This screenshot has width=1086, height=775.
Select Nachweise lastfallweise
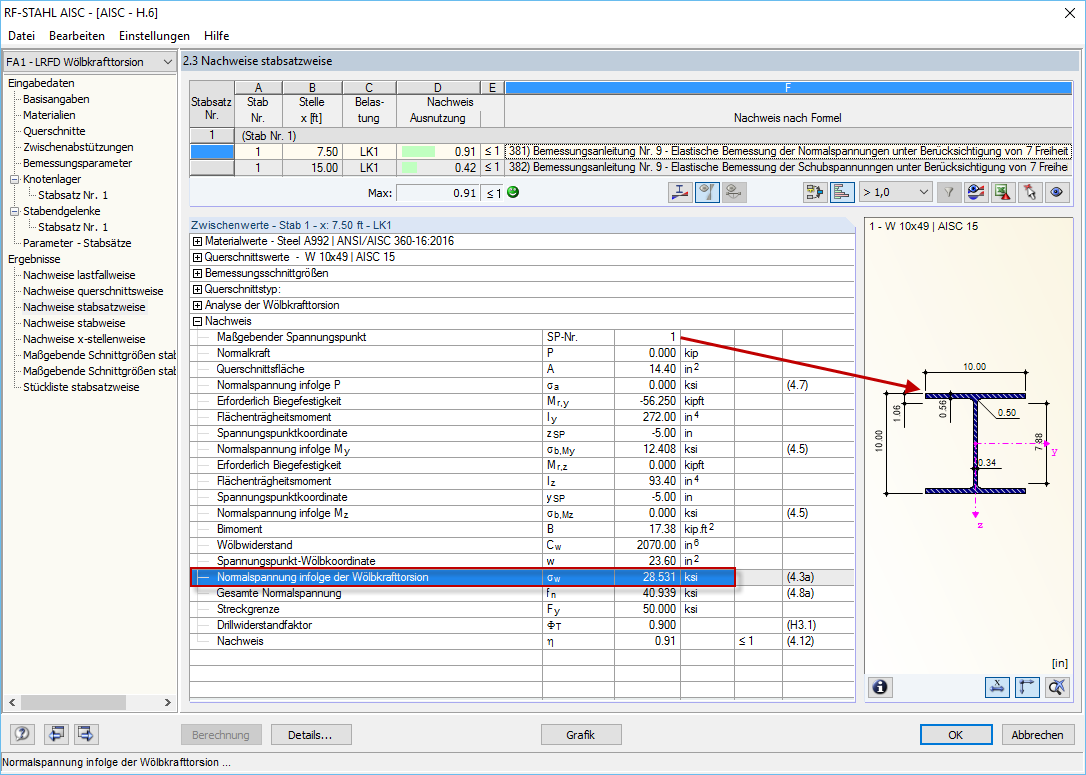click(79, 275)
